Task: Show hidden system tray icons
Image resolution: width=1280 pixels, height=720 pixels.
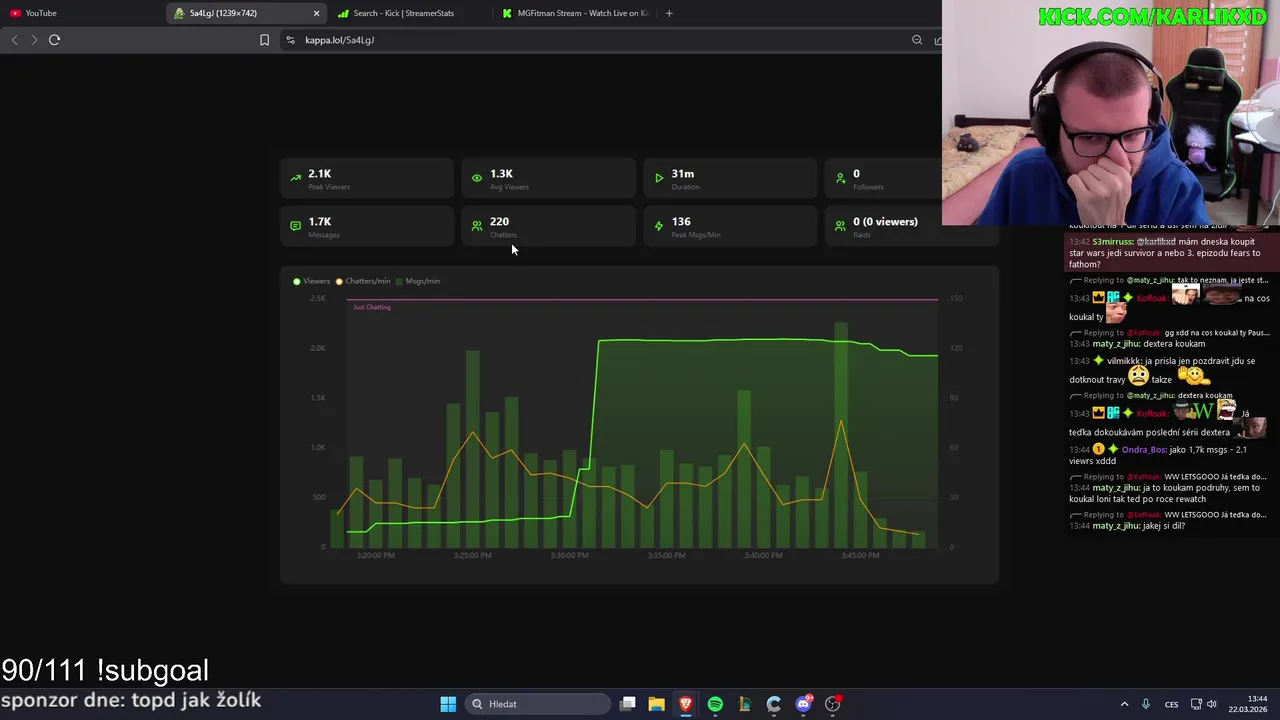Action: click(x=1124, y=704)
